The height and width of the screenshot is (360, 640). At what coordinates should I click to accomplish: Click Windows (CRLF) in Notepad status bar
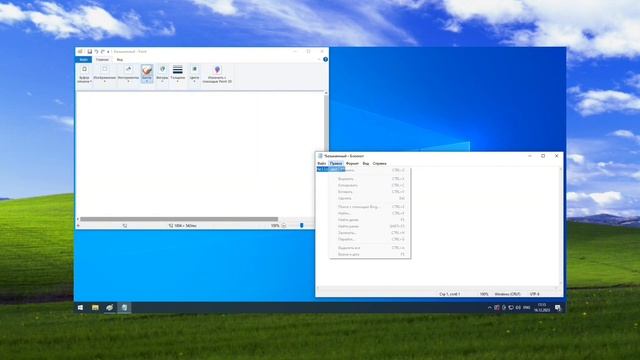pyautogui.click(x=507, y=294)
